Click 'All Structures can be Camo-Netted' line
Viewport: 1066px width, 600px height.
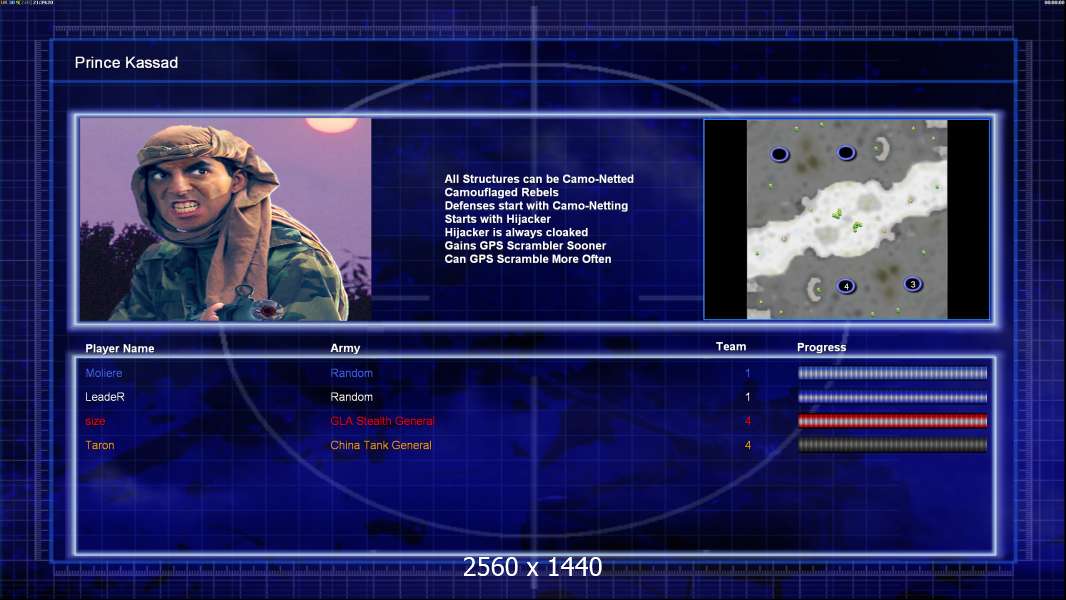coord(539,179)
